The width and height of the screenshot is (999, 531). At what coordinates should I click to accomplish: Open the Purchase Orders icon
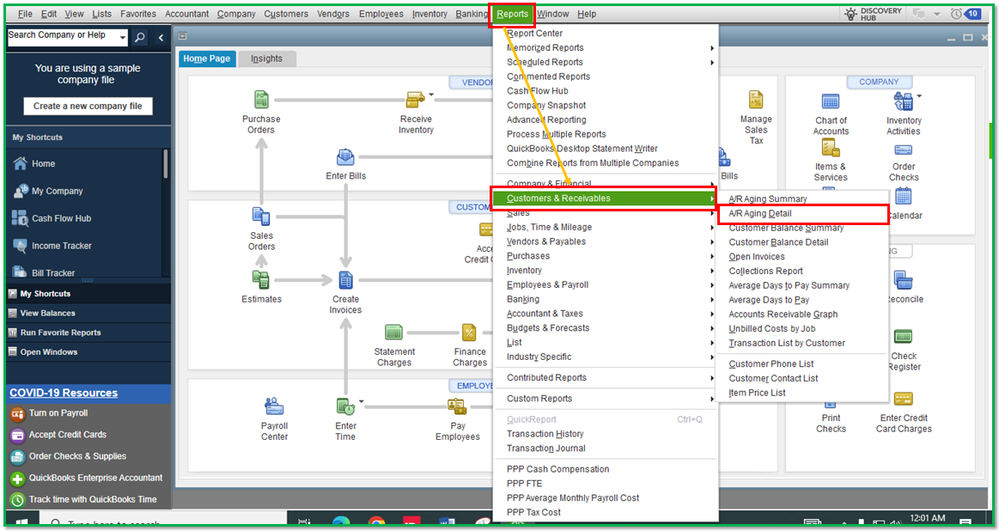click(261, 99)
